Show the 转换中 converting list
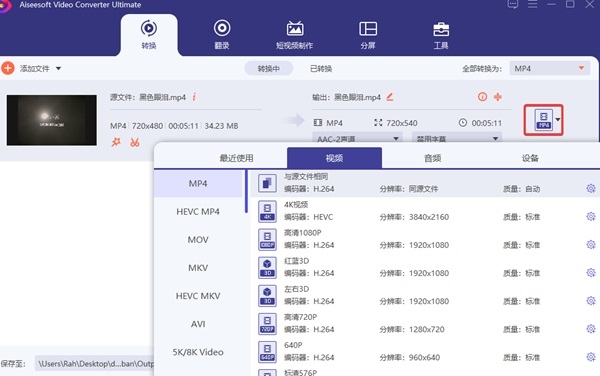 pos(269,68)
